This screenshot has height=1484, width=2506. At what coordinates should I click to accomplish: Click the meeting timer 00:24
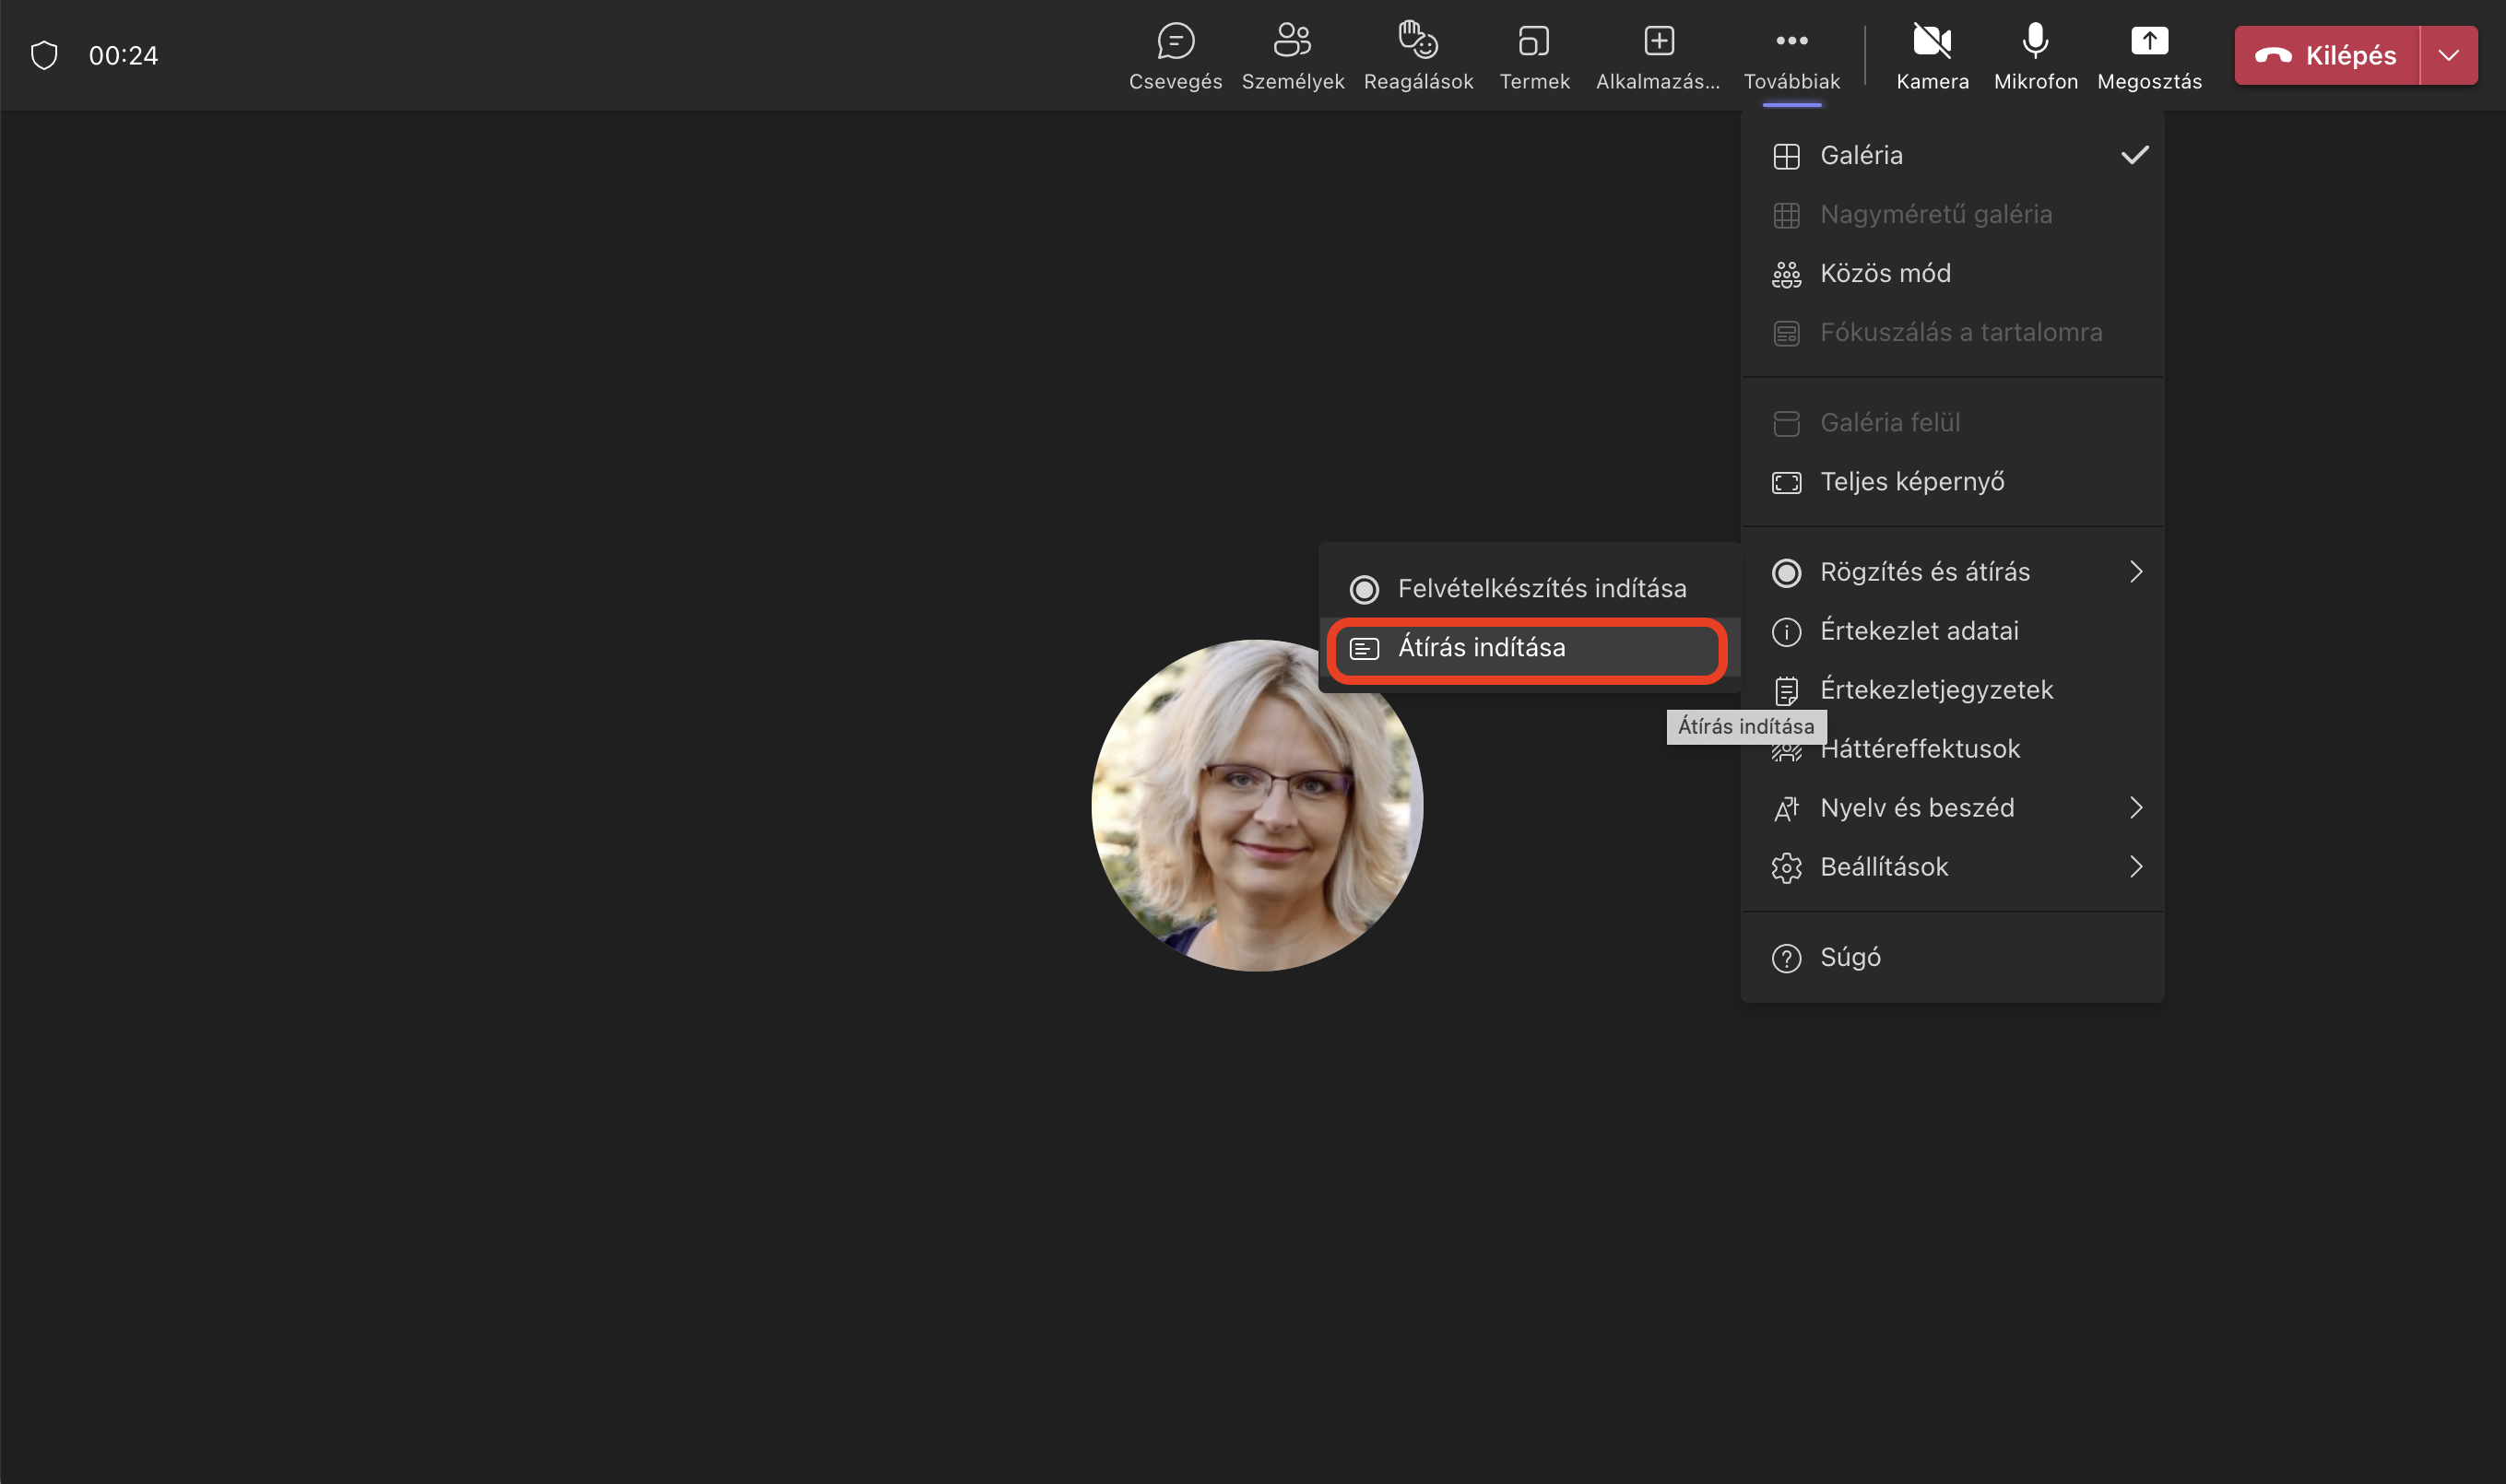(123, 56)
